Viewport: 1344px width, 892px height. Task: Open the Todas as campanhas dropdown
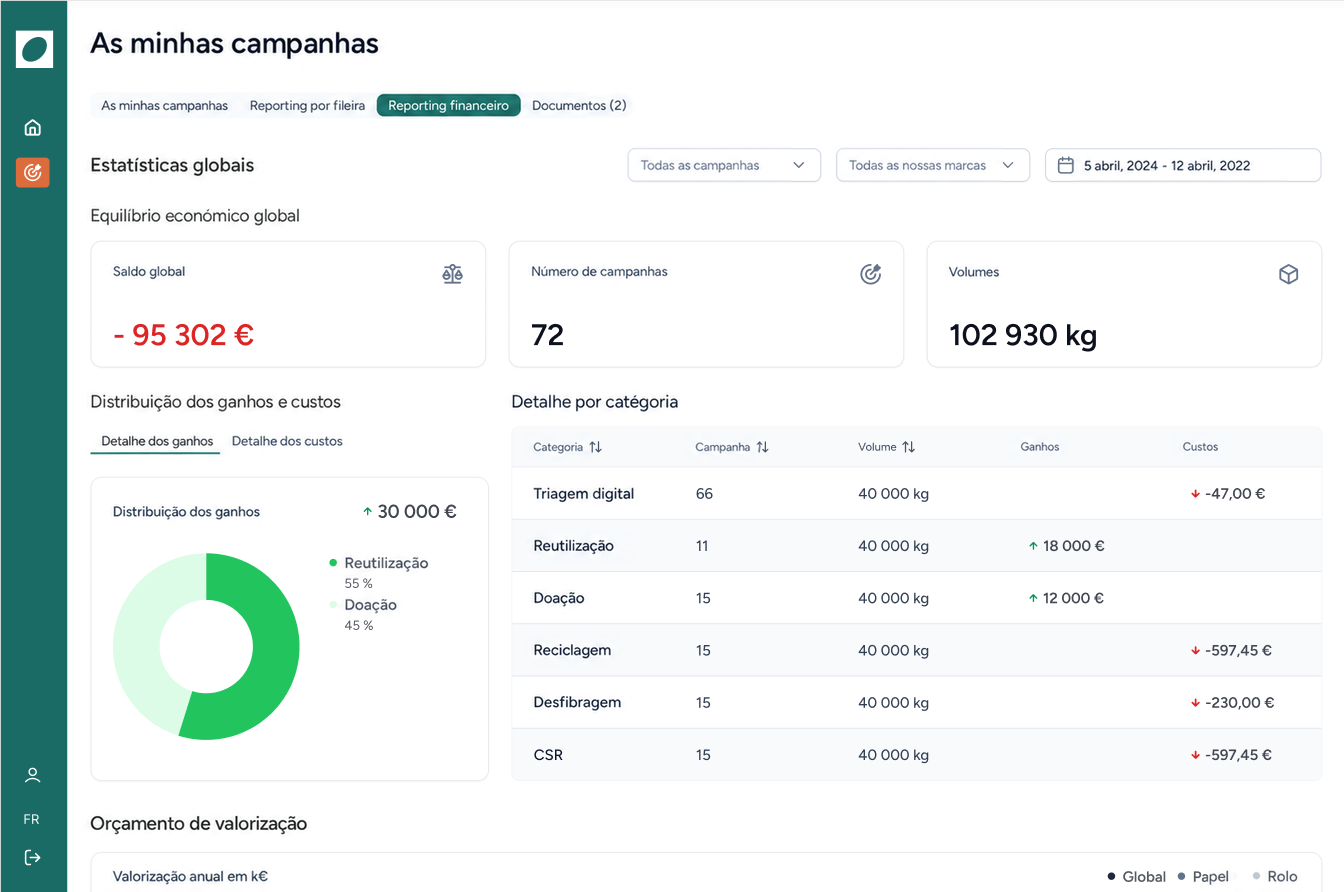click(724, 165)
